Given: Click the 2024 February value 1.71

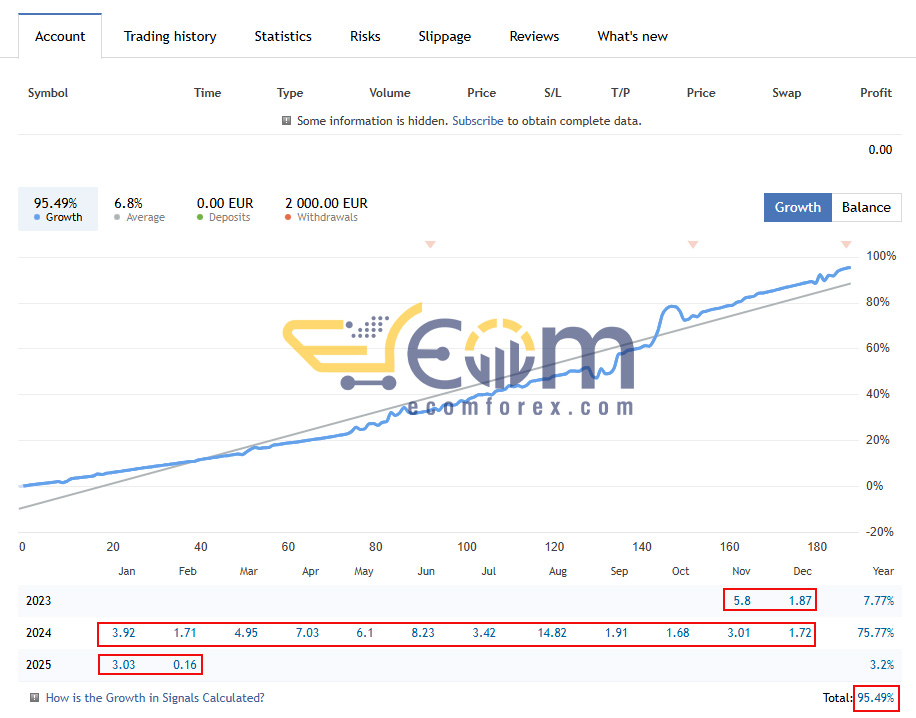Looking at the screenshot, I should (x=185, y=633).
